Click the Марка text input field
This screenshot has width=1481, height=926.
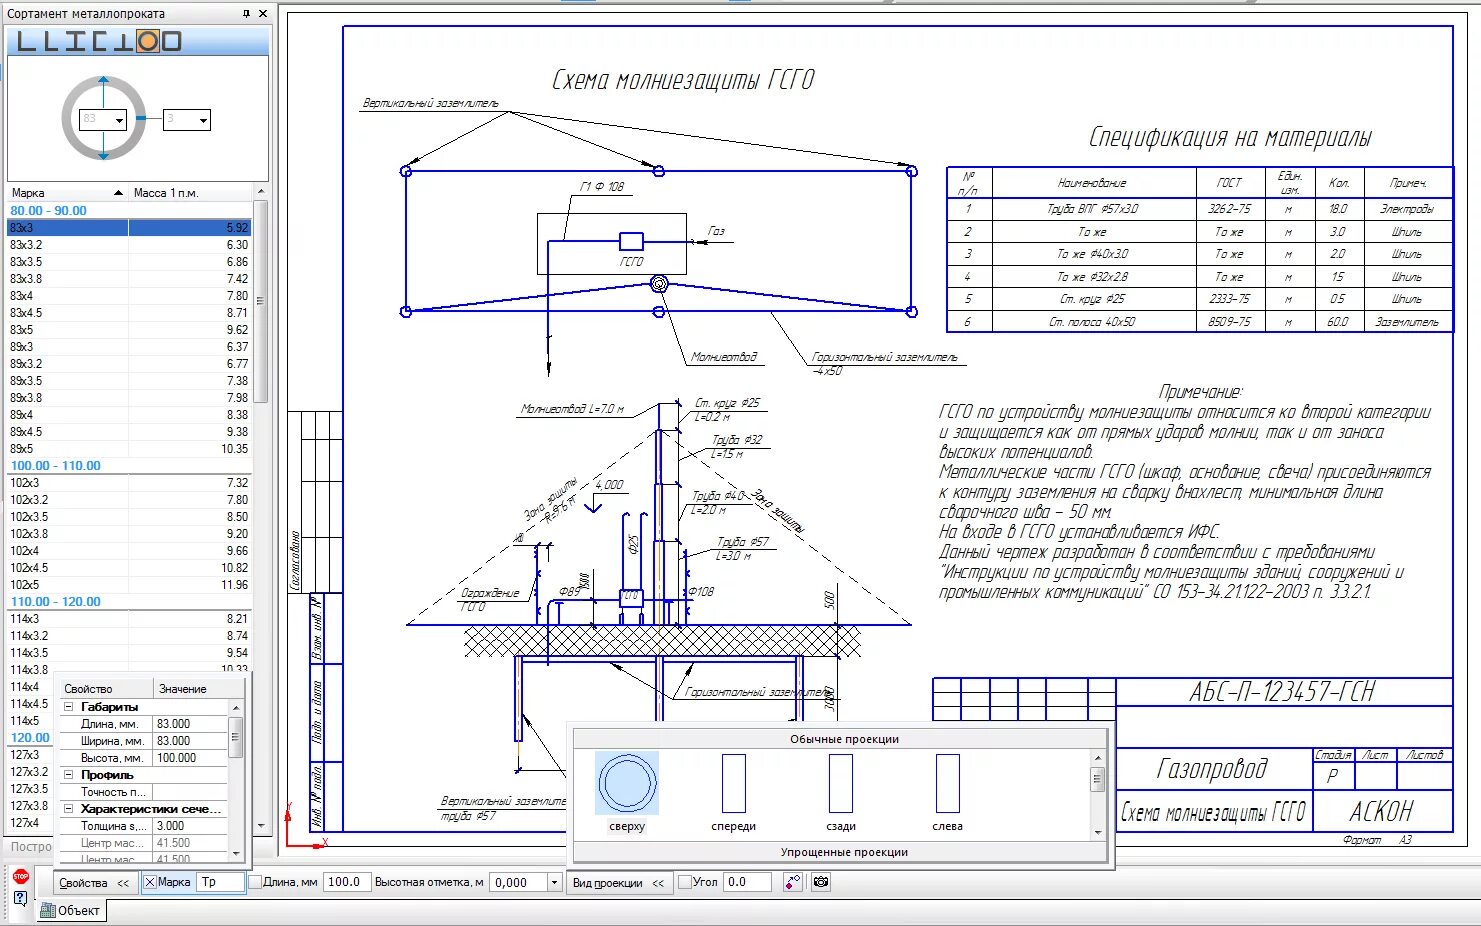[221, 882]
